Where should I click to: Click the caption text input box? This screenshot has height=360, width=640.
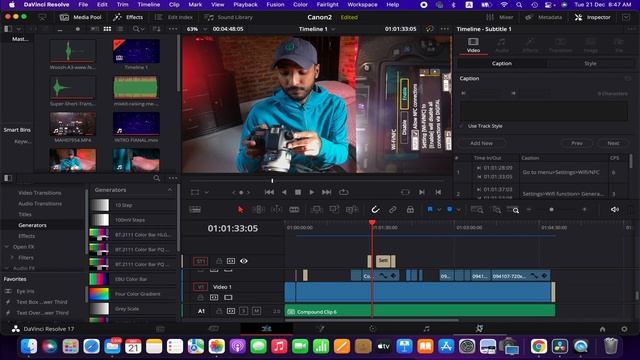pyautogui.click(x=544, y=111)
